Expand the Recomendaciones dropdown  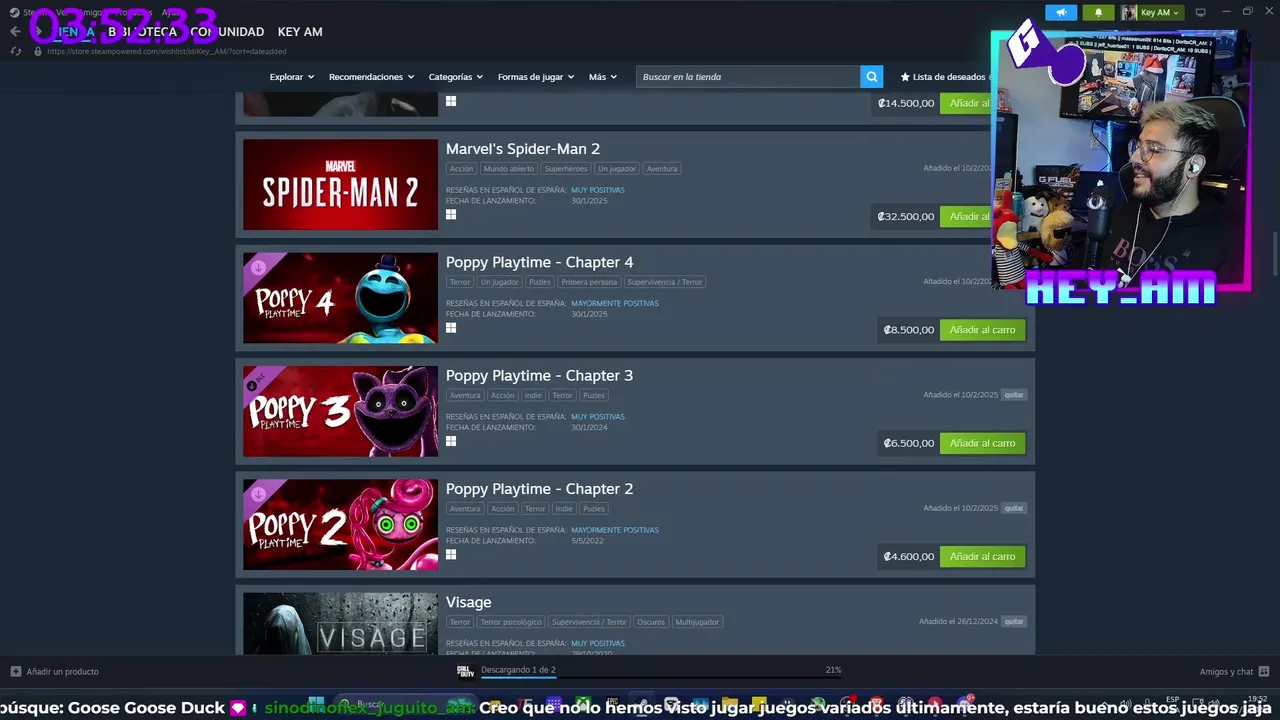pos(372,77)
